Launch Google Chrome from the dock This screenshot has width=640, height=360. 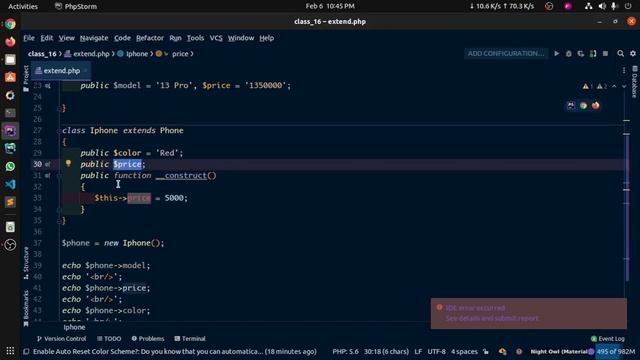point(10,24)
